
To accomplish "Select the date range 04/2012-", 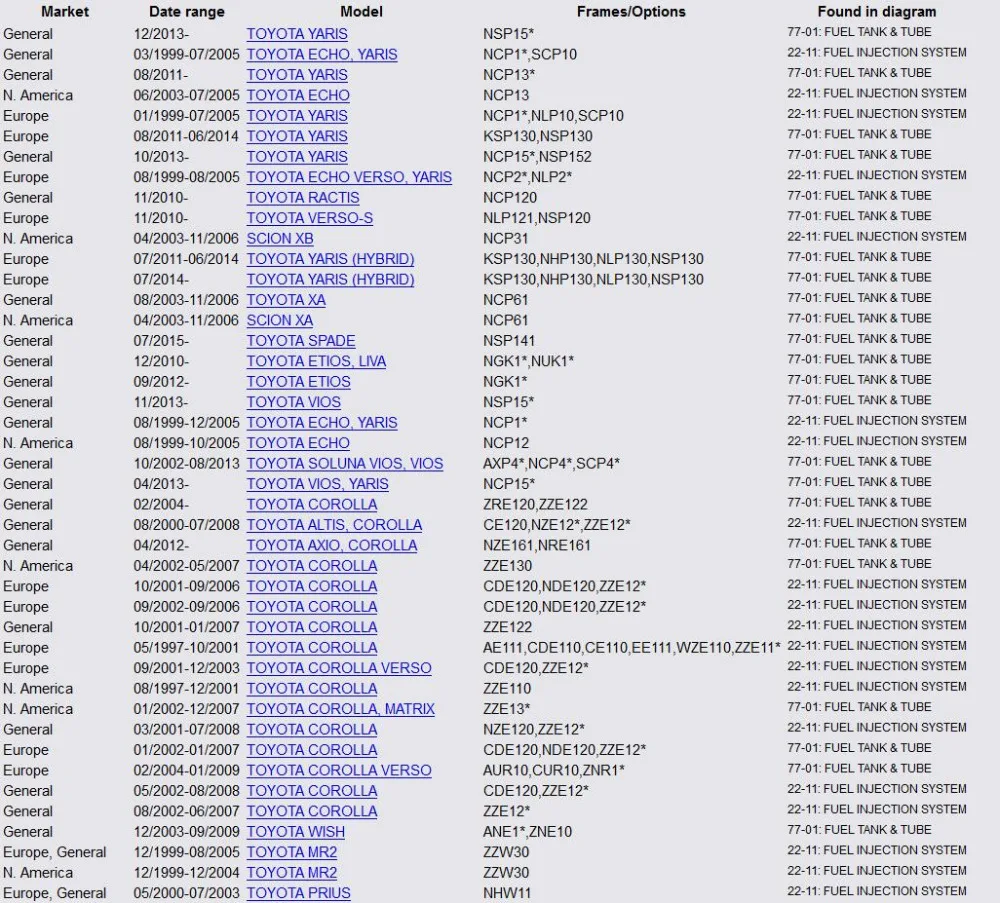I will pos(161,545).
